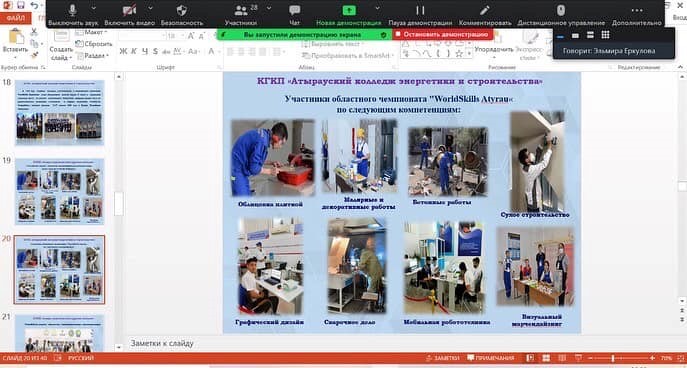Open the three-dot More menu
The image size is (687, 368).
637,10
